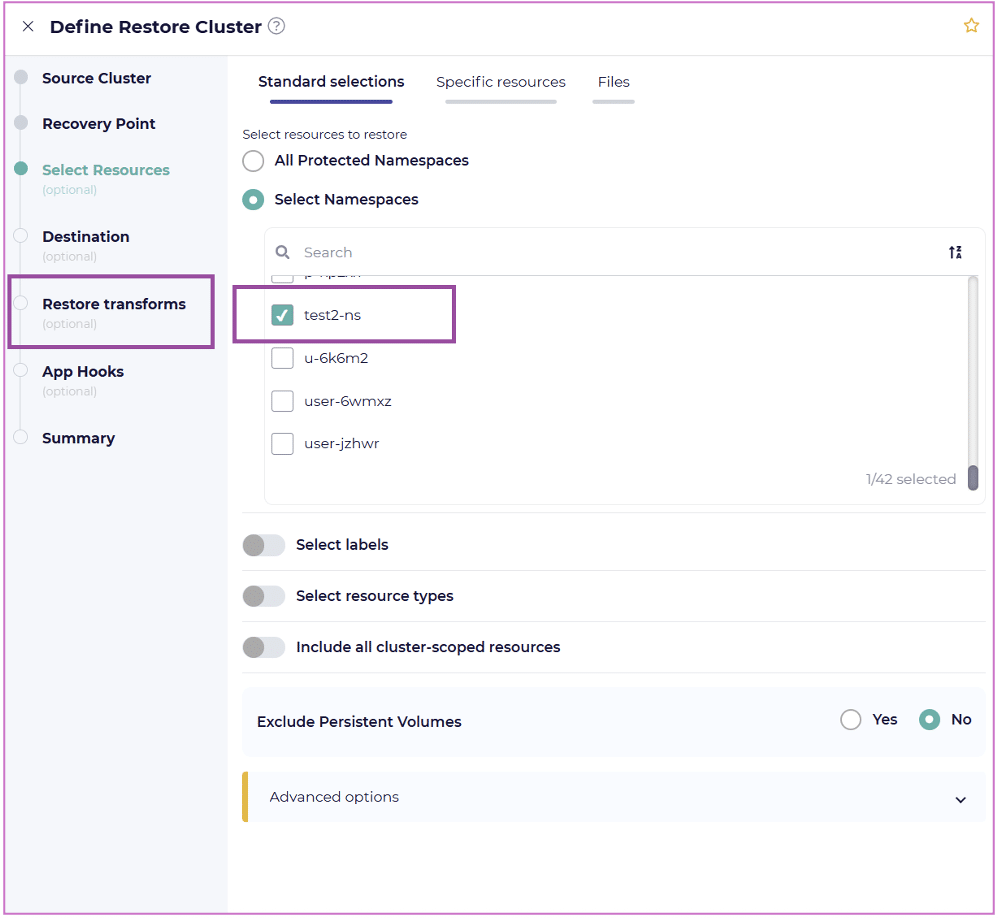Jump to Summary step
The image size is (998, 918).
78,439
